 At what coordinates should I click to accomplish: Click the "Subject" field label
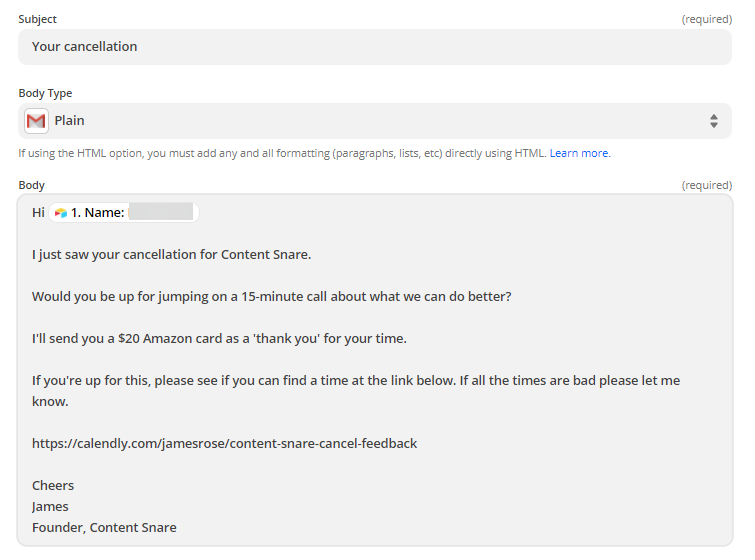point(38,20)
